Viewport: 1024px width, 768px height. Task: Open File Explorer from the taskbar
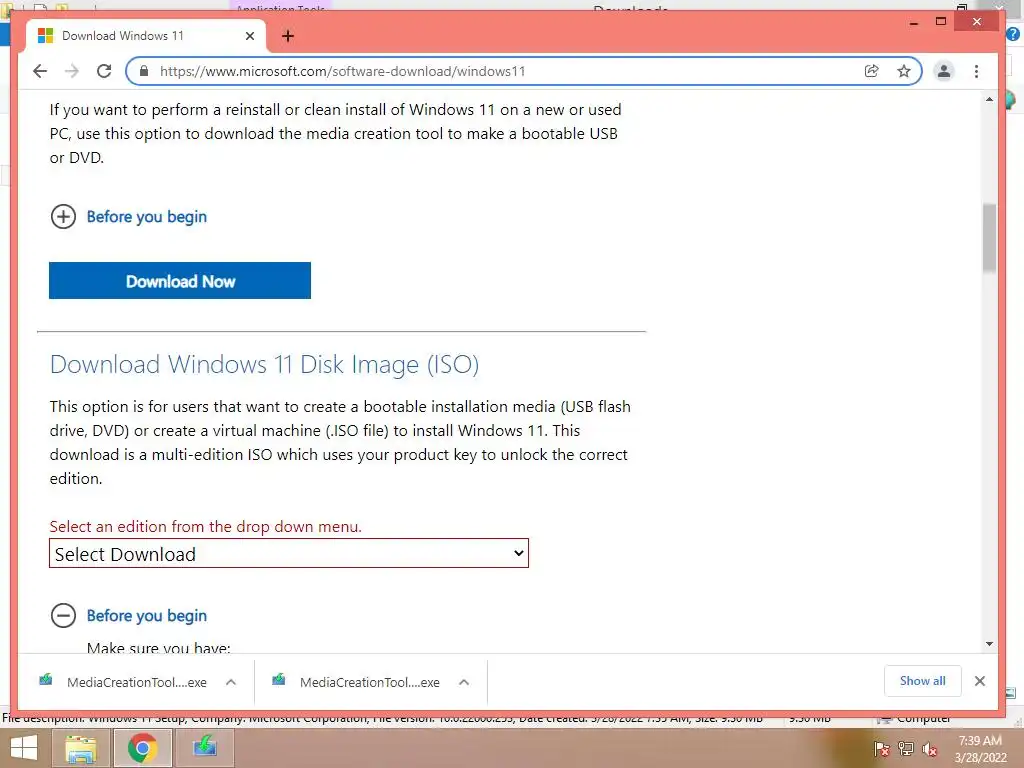click(82, 748)
